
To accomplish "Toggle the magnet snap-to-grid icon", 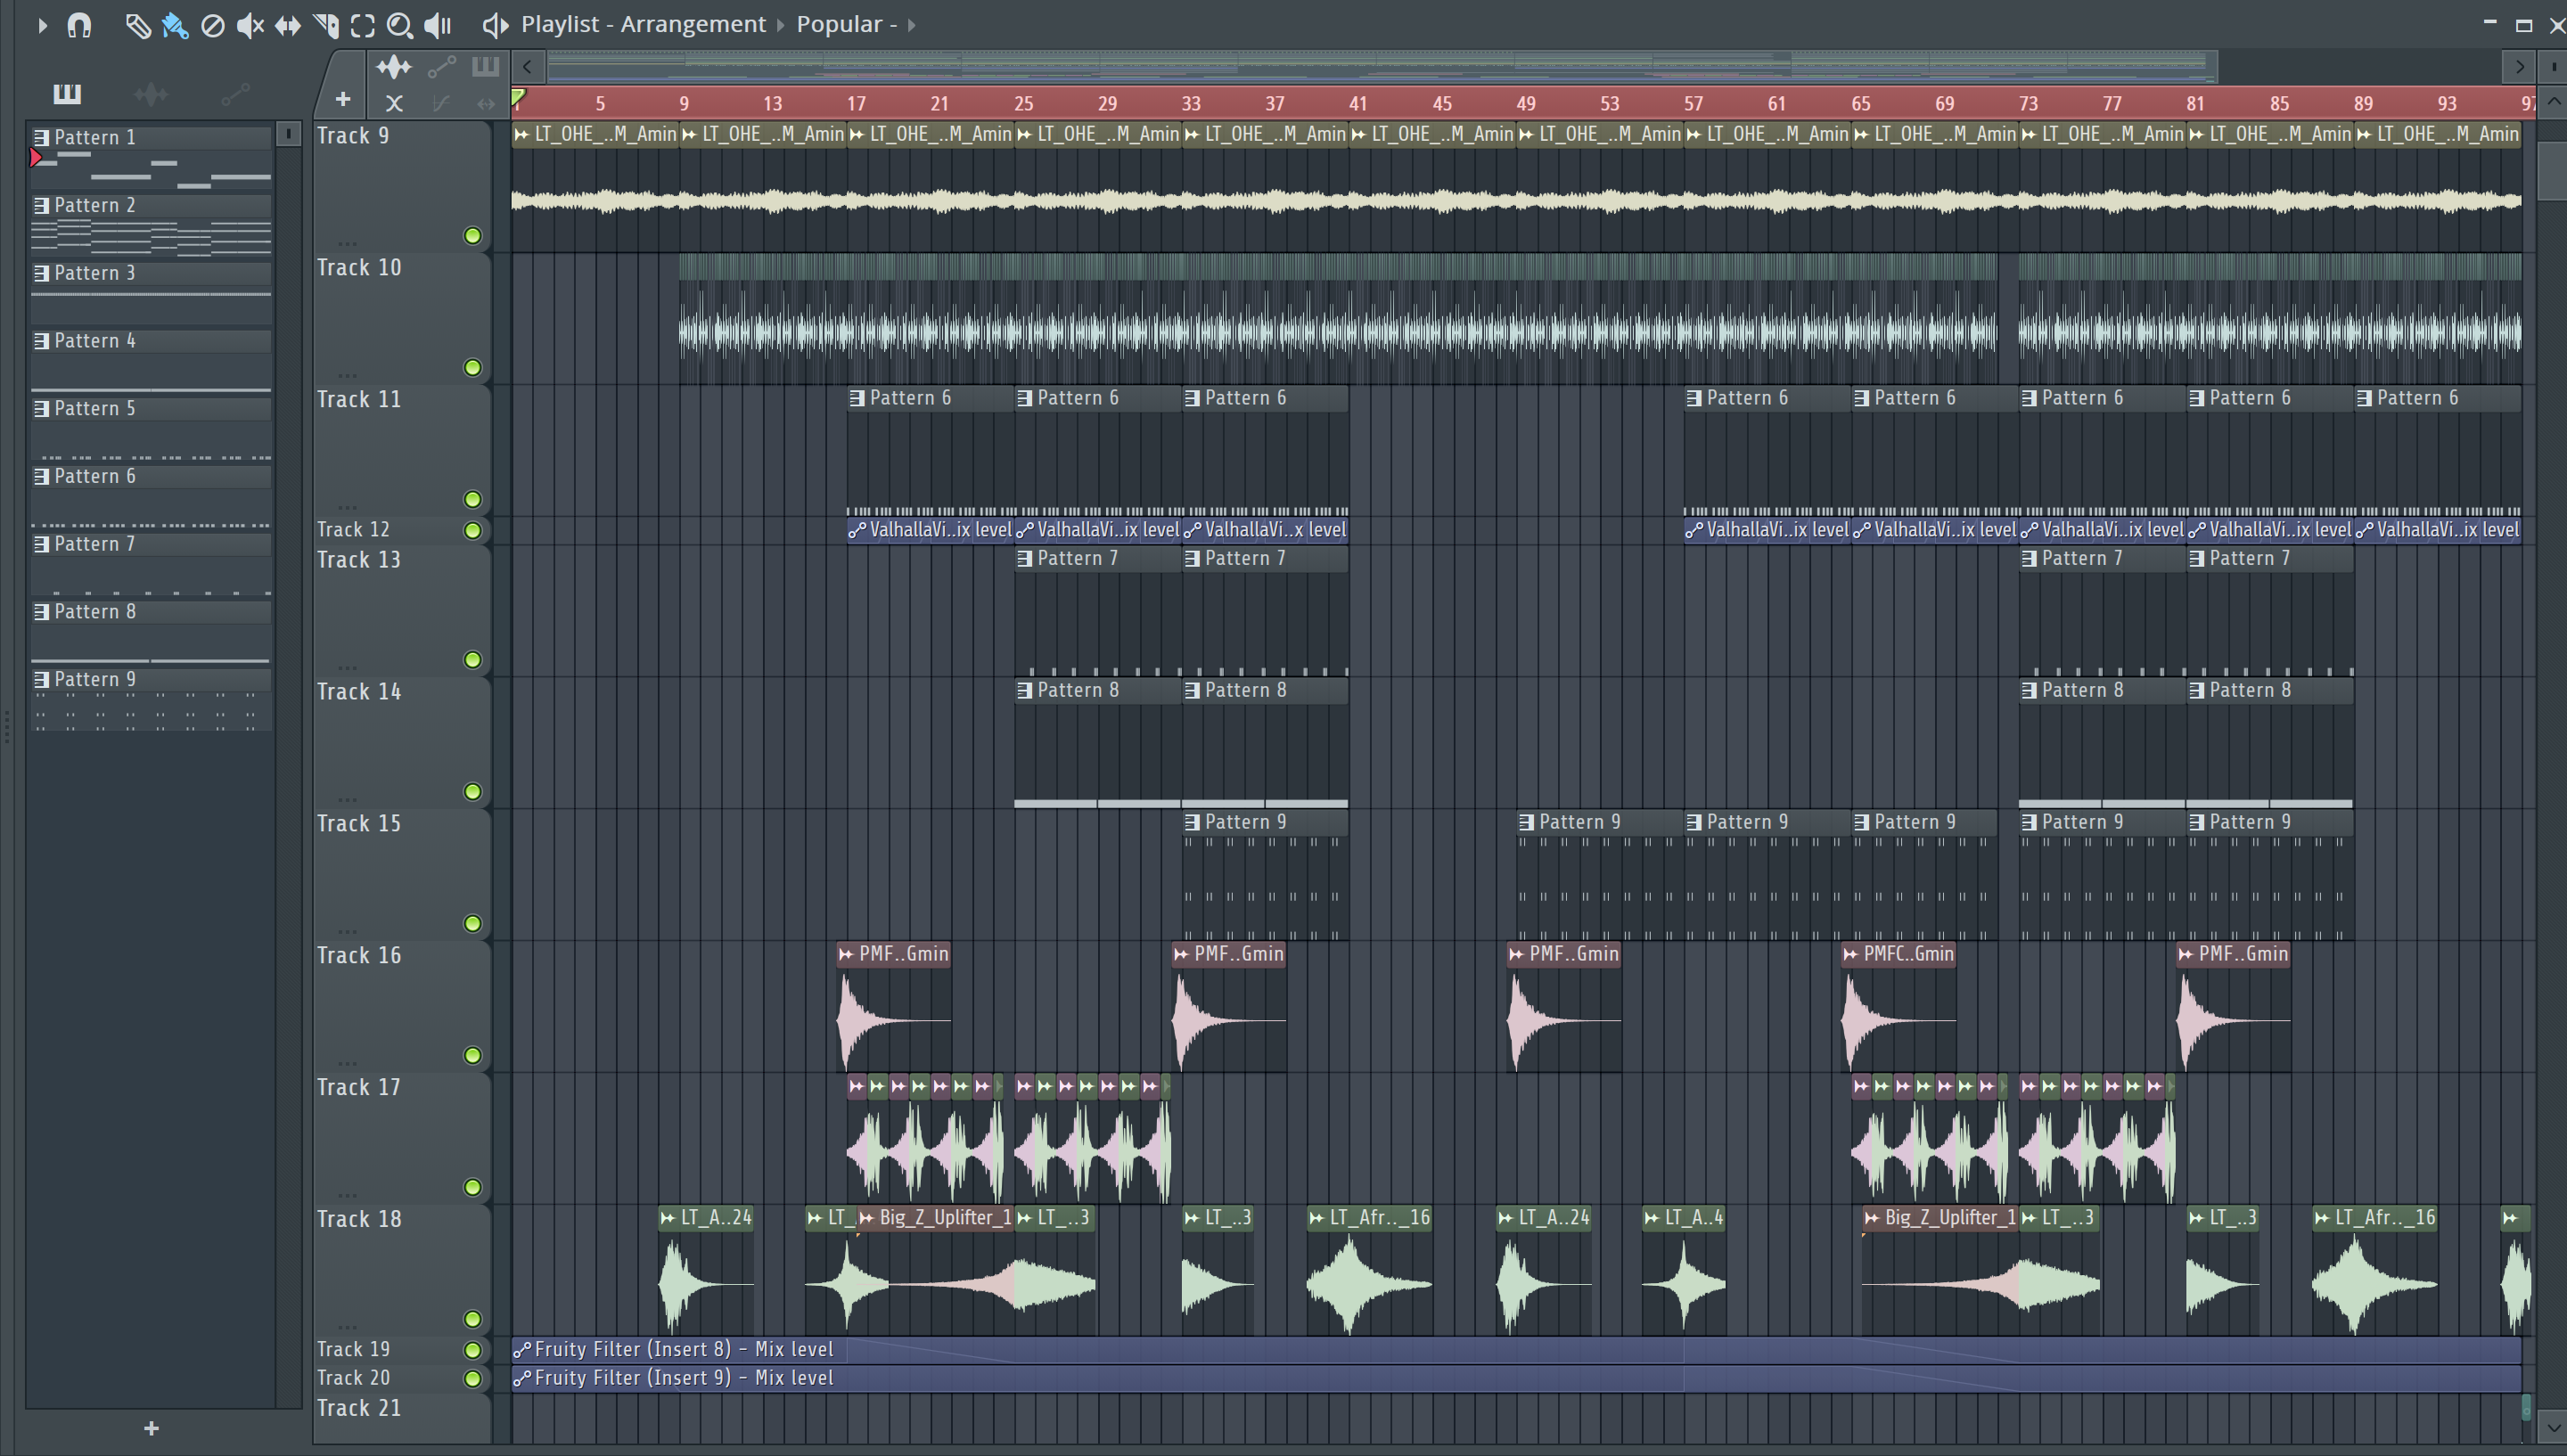I will tap(79, 25).
